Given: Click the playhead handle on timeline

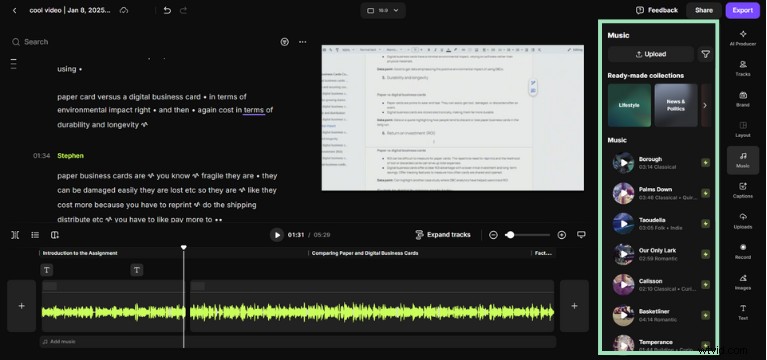Looking at the screenshot, I should click(x=184, y=248).
